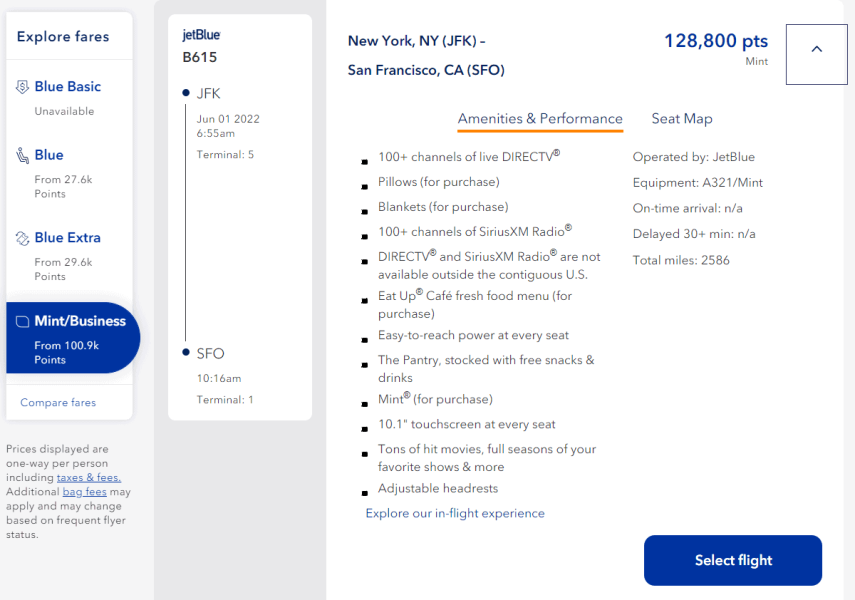Image resolution: width=855 pixels, height=600 pixels.
Task: Click the Blue fare seat icon
Action: [22, 155]
